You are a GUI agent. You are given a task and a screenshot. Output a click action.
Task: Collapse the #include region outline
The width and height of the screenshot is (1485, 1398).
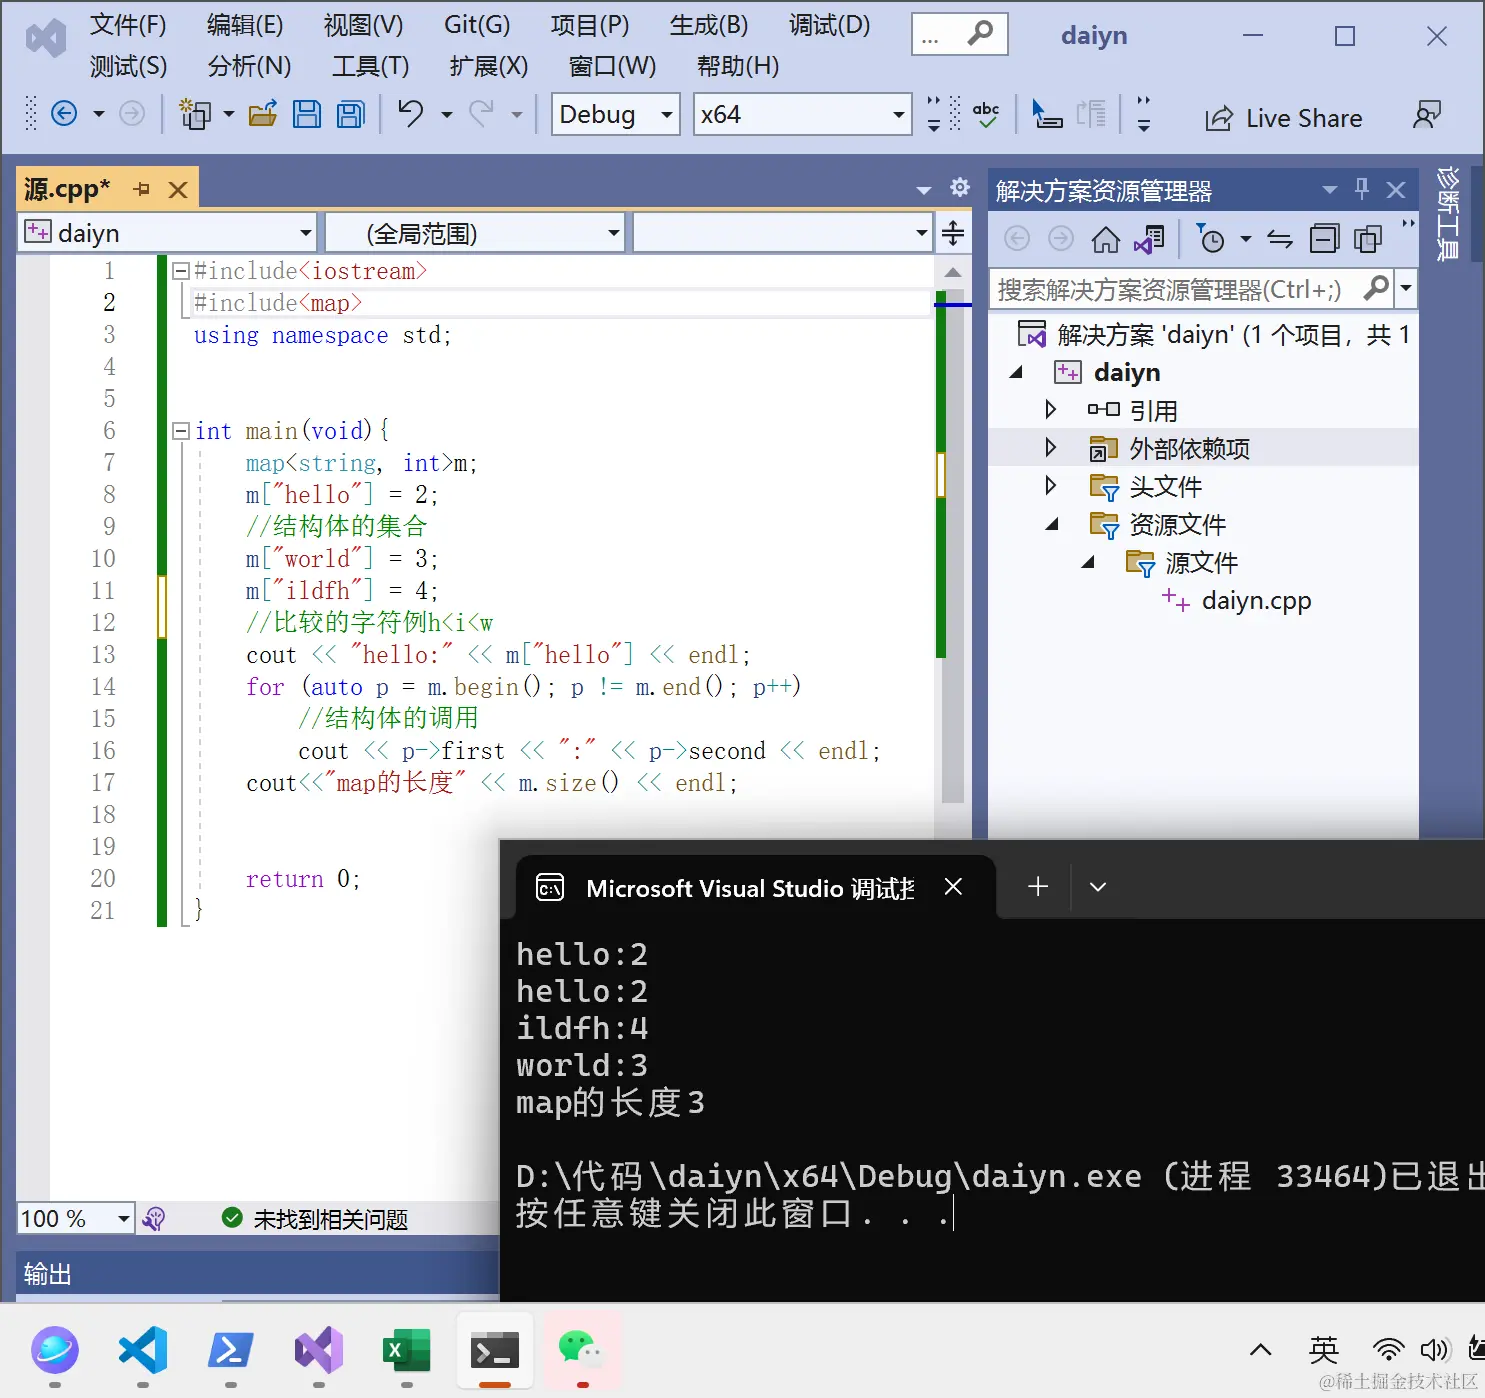pos(181,271)
